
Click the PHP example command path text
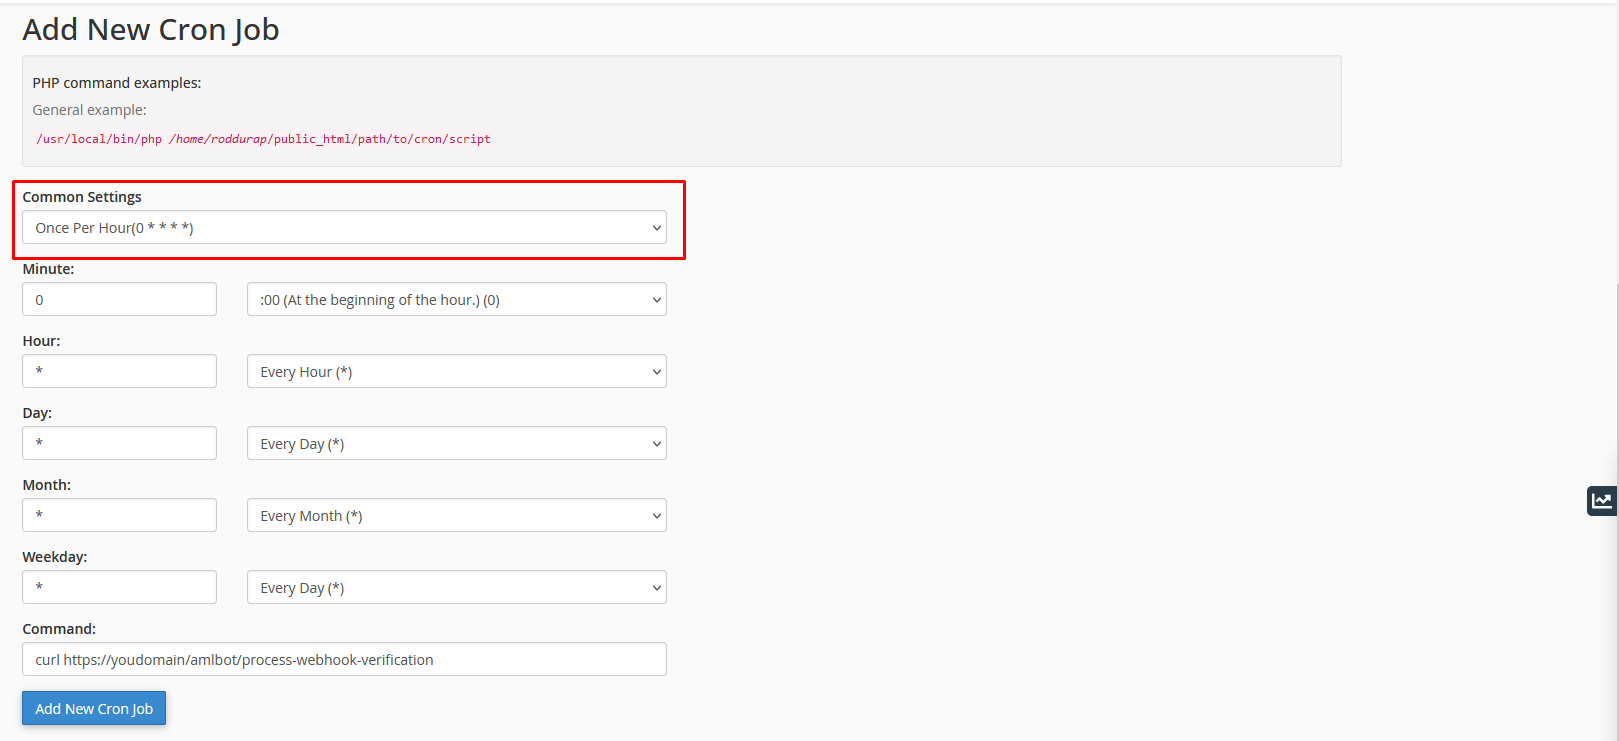(x=263, y=139)
